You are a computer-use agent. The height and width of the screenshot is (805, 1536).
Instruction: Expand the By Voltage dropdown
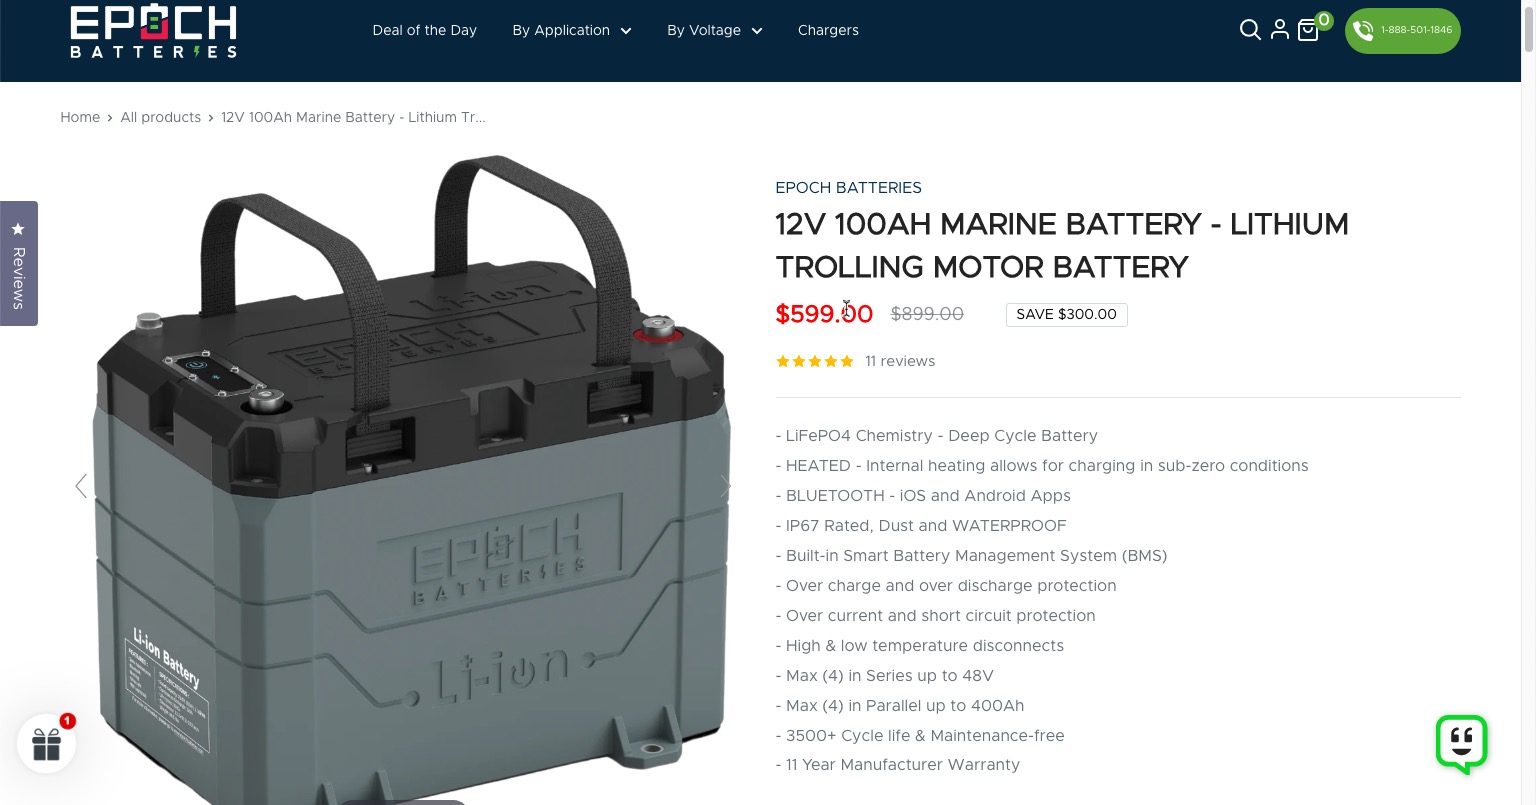click(x=715, y=30)
